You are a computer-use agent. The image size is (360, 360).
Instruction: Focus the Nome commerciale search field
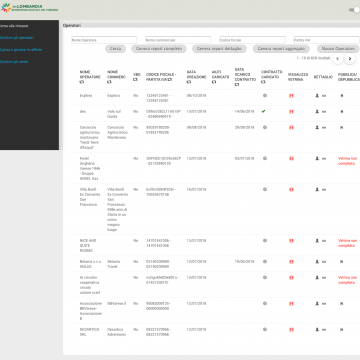point(178,40)
